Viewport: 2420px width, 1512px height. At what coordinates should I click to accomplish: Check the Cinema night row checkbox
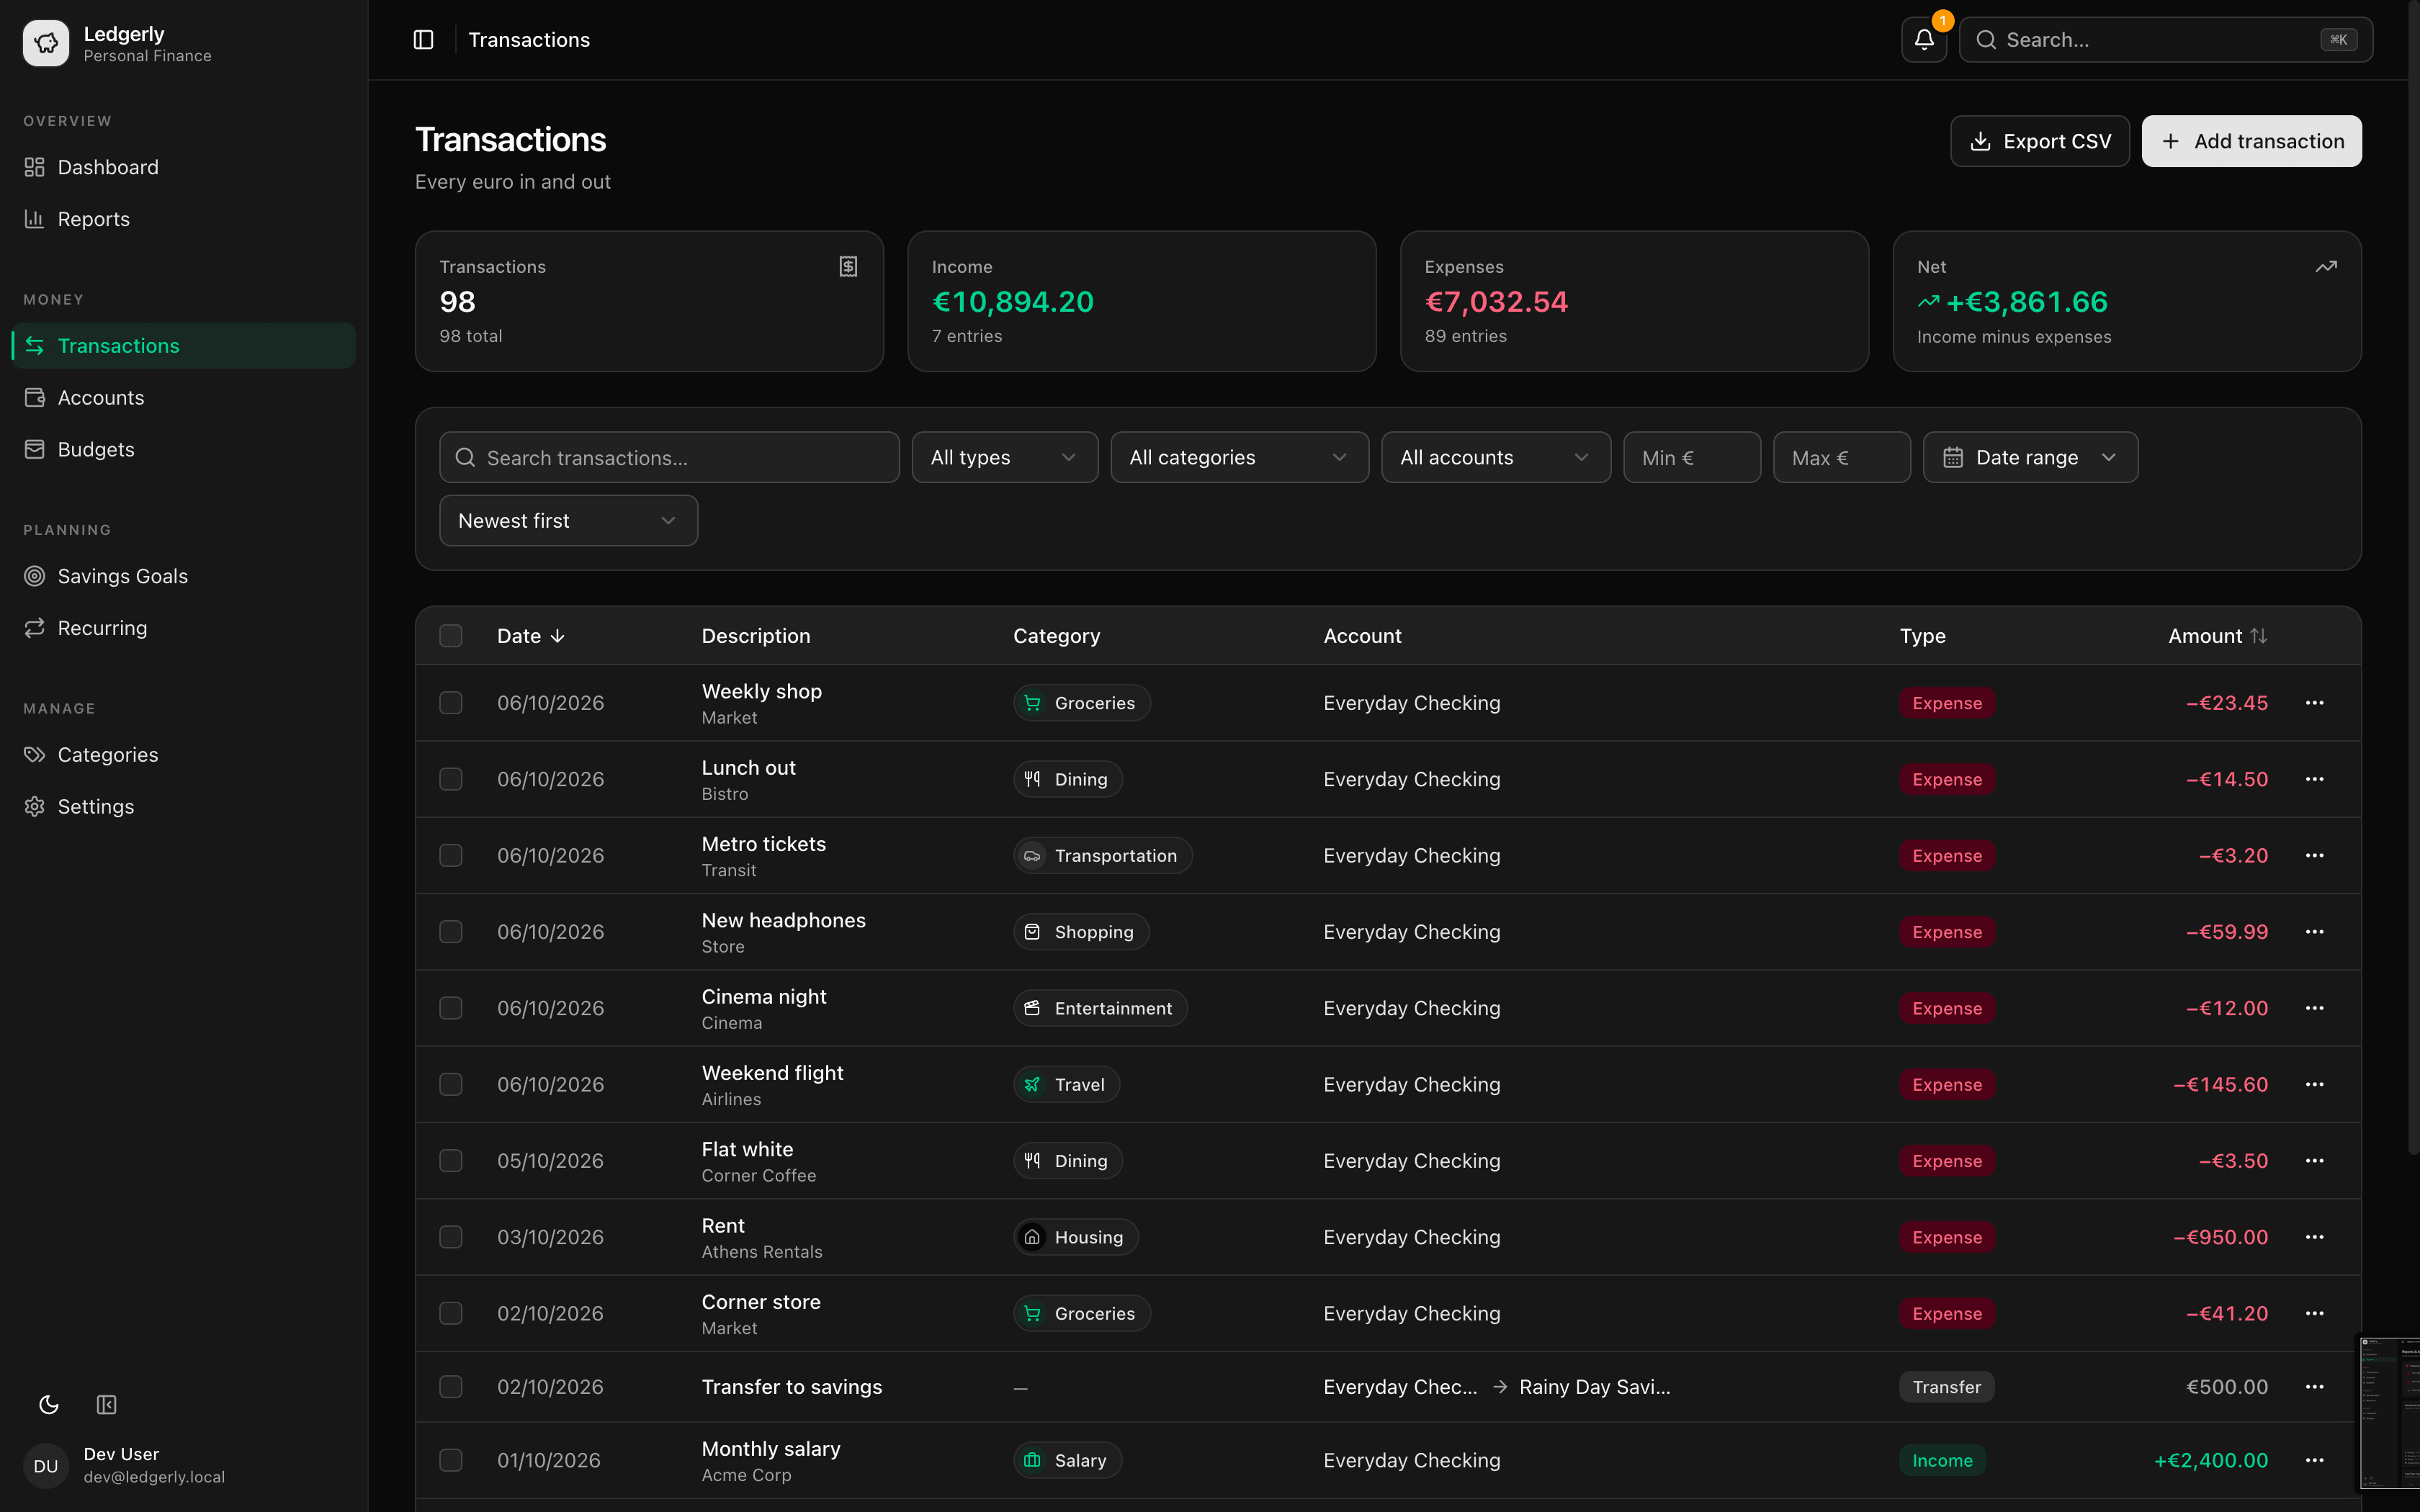click(x=451, y=1008)
